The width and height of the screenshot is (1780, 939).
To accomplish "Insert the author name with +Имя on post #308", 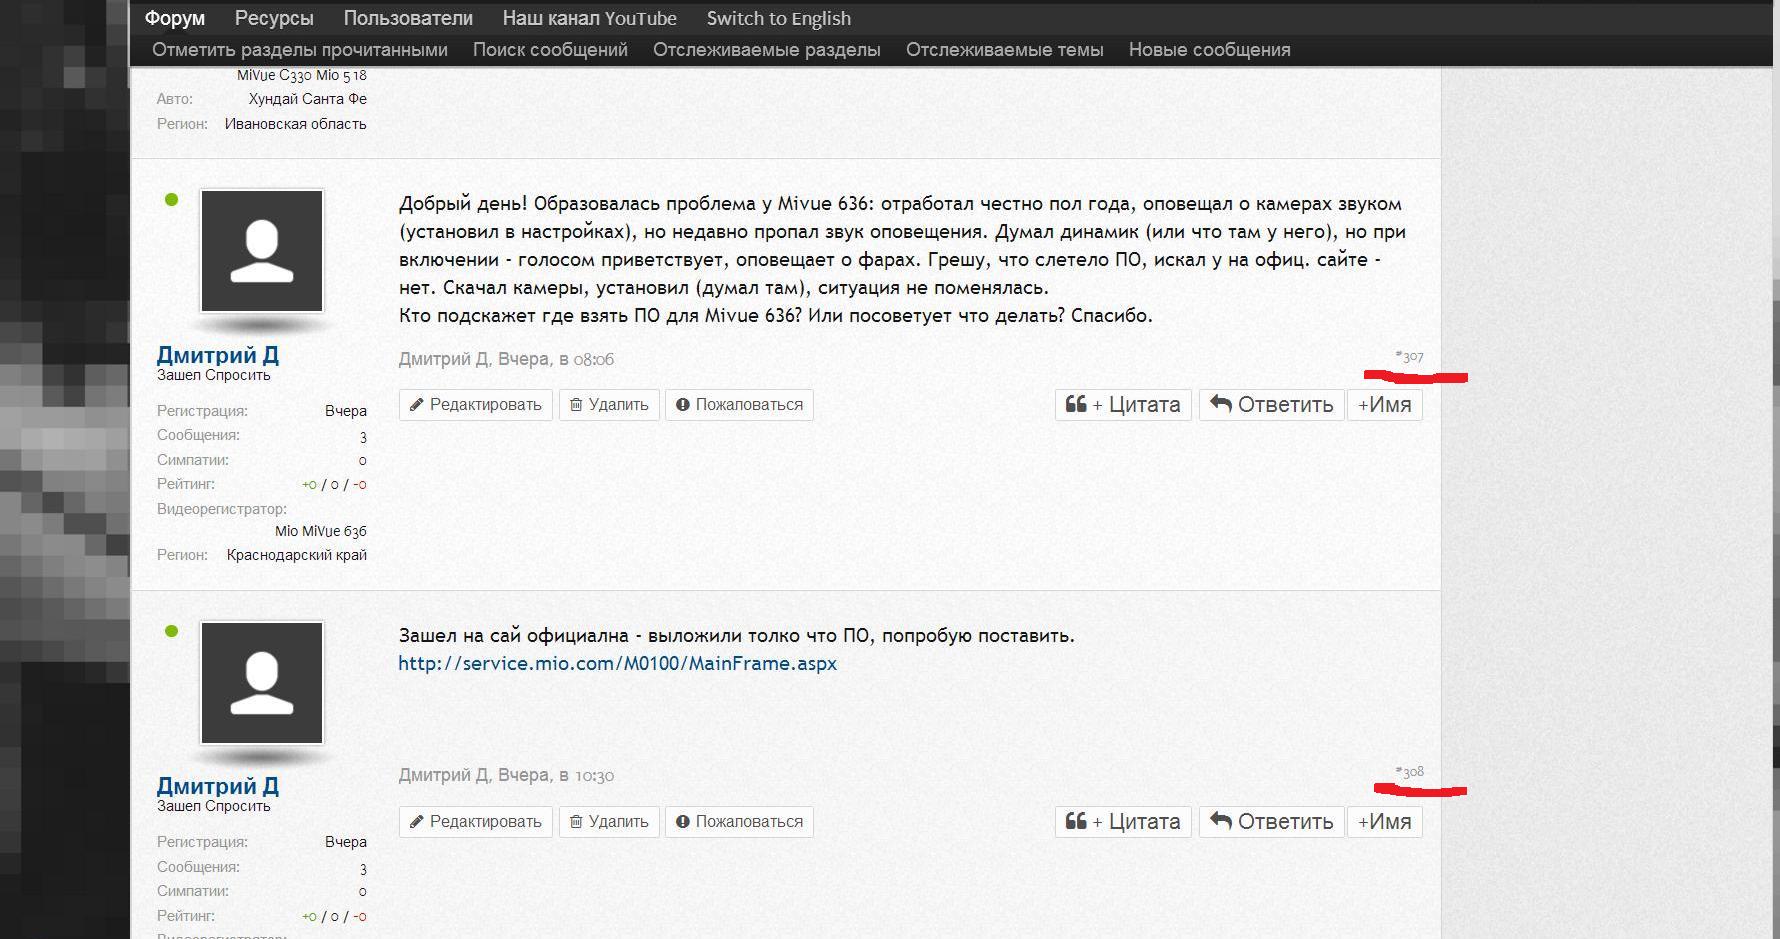I will coord(1384,822).
